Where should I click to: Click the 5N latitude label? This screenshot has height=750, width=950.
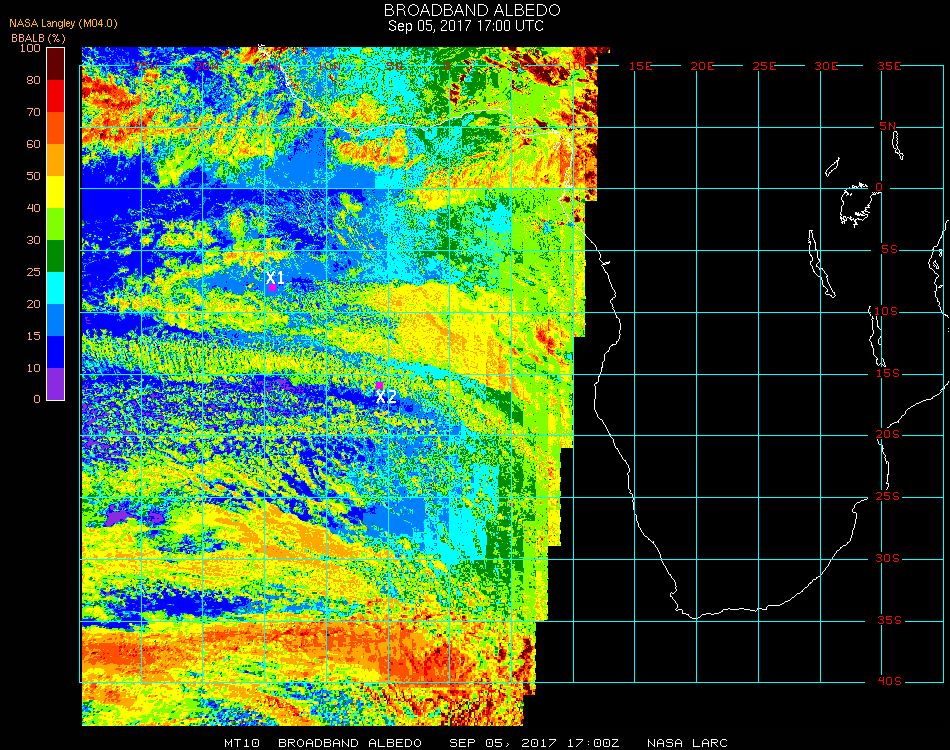point(888,126)
